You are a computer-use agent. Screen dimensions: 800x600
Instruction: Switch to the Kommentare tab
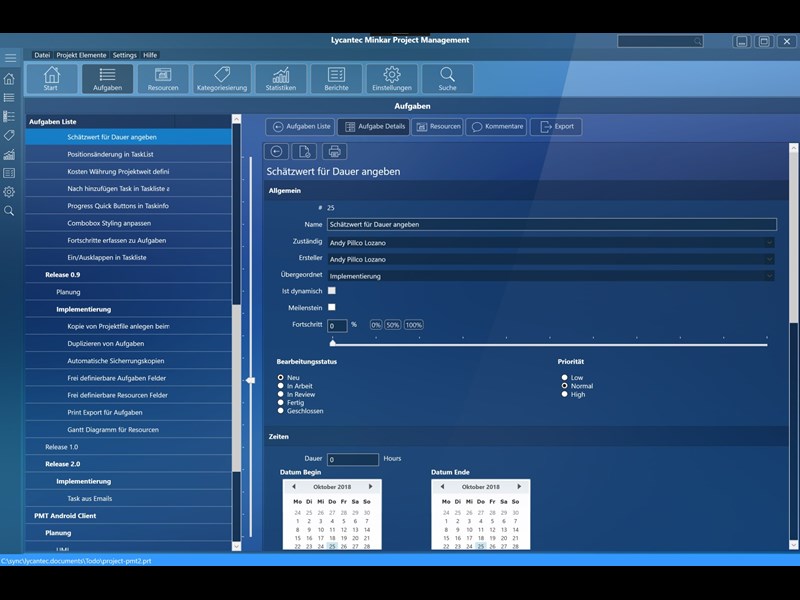pyautogui.click(x=497, y=127)
